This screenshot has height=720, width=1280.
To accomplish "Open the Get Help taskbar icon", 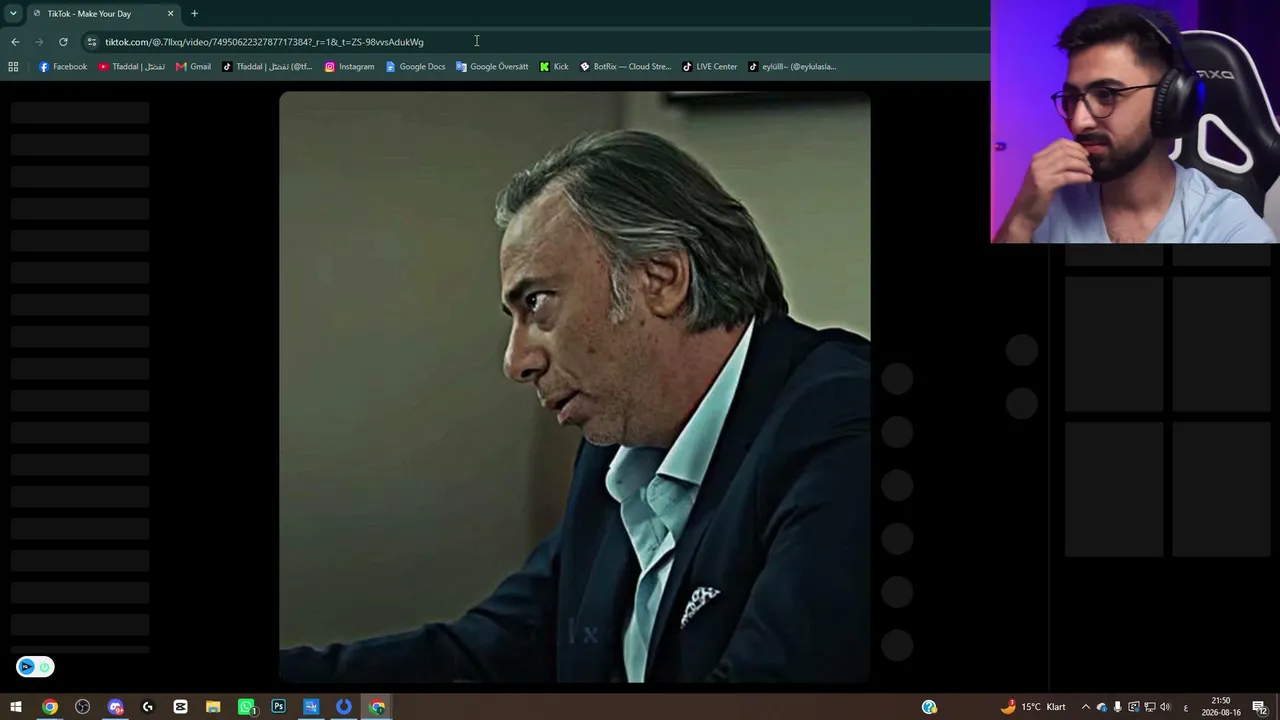I will pos(929,707).
